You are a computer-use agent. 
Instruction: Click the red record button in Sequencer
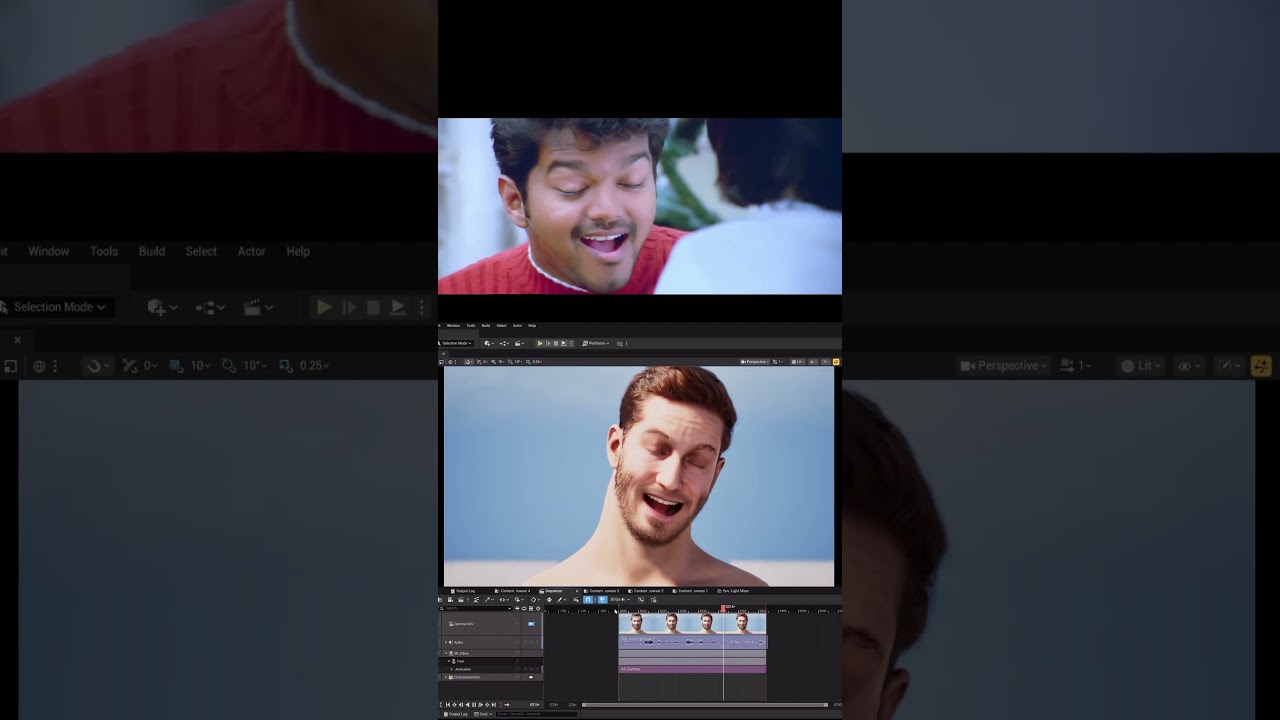(x=500, y=705)
